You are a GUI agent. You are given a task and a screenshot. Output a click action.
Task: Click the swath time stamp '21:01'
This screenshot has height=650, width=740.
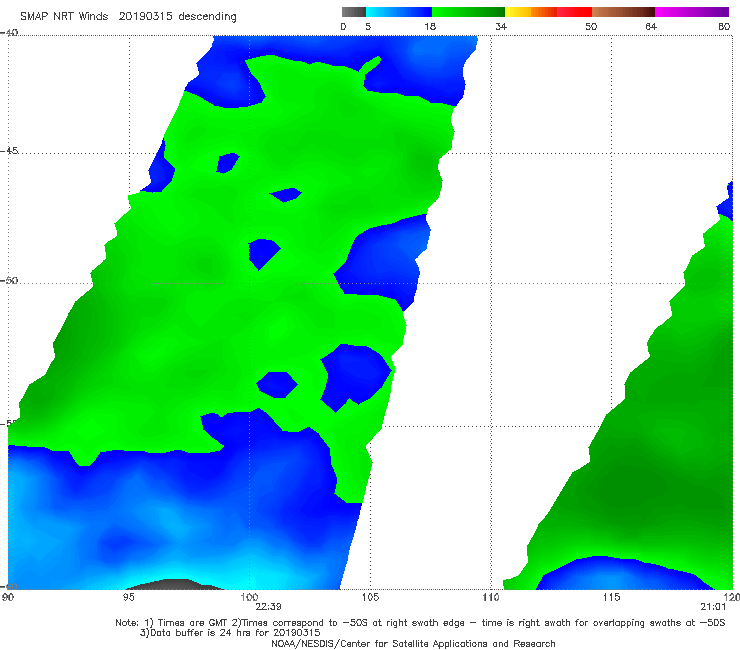click(713, 607)
